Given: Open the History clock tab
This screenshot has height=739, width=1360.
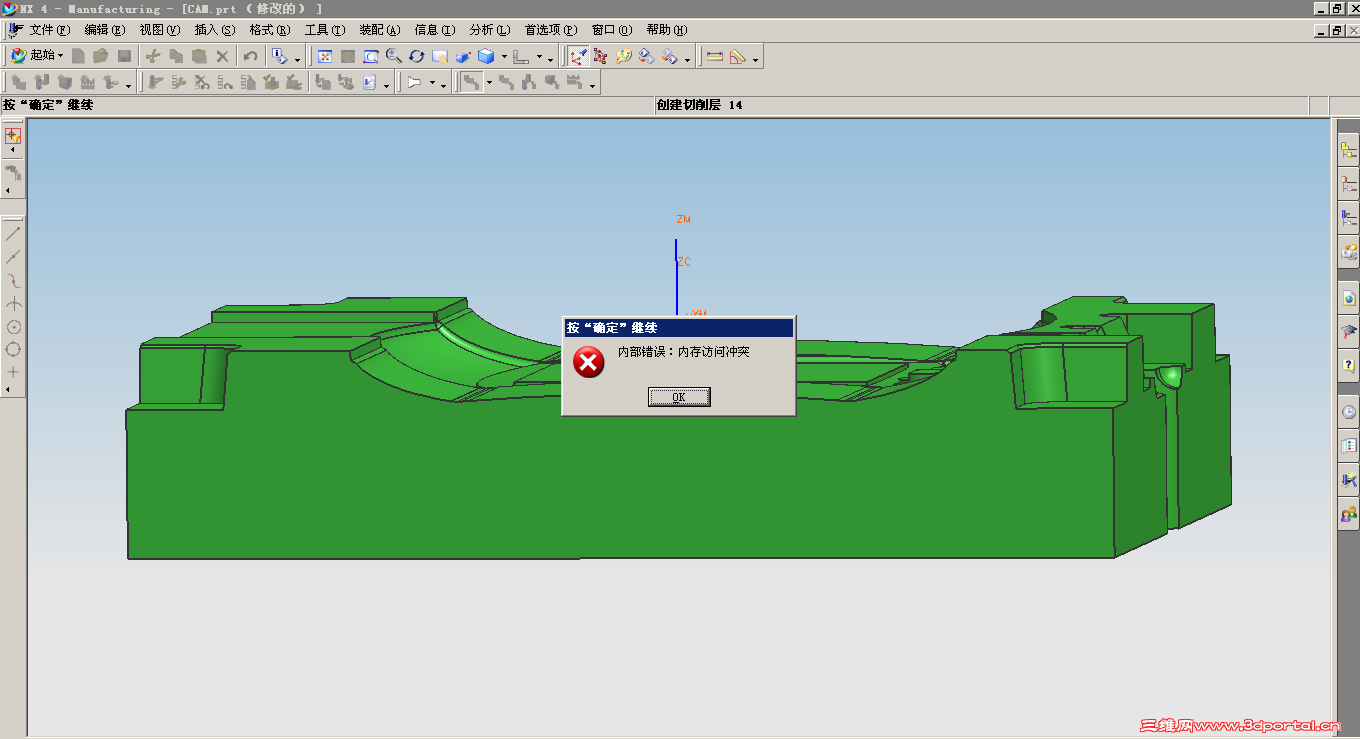Looking at the screenshot, I should tap(1349, 412).
